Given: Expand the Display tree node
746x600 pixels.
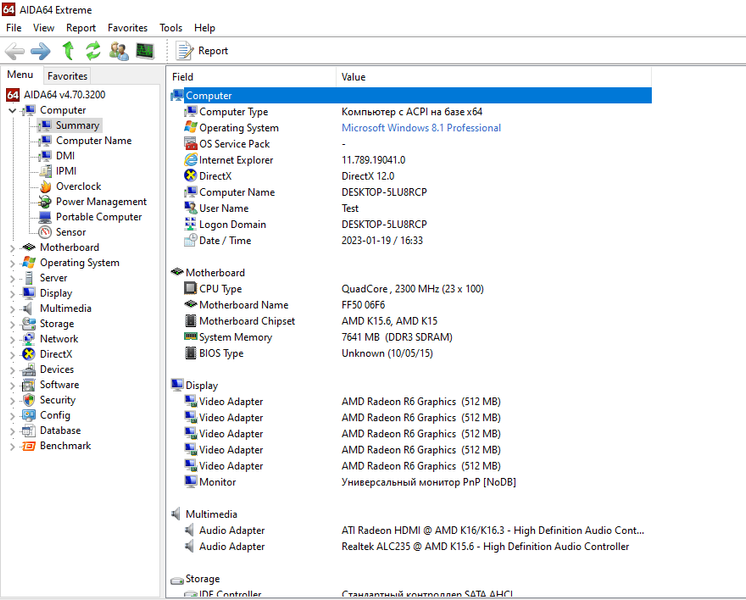Looking at the screenshot, I should click(x=12, y=294).
